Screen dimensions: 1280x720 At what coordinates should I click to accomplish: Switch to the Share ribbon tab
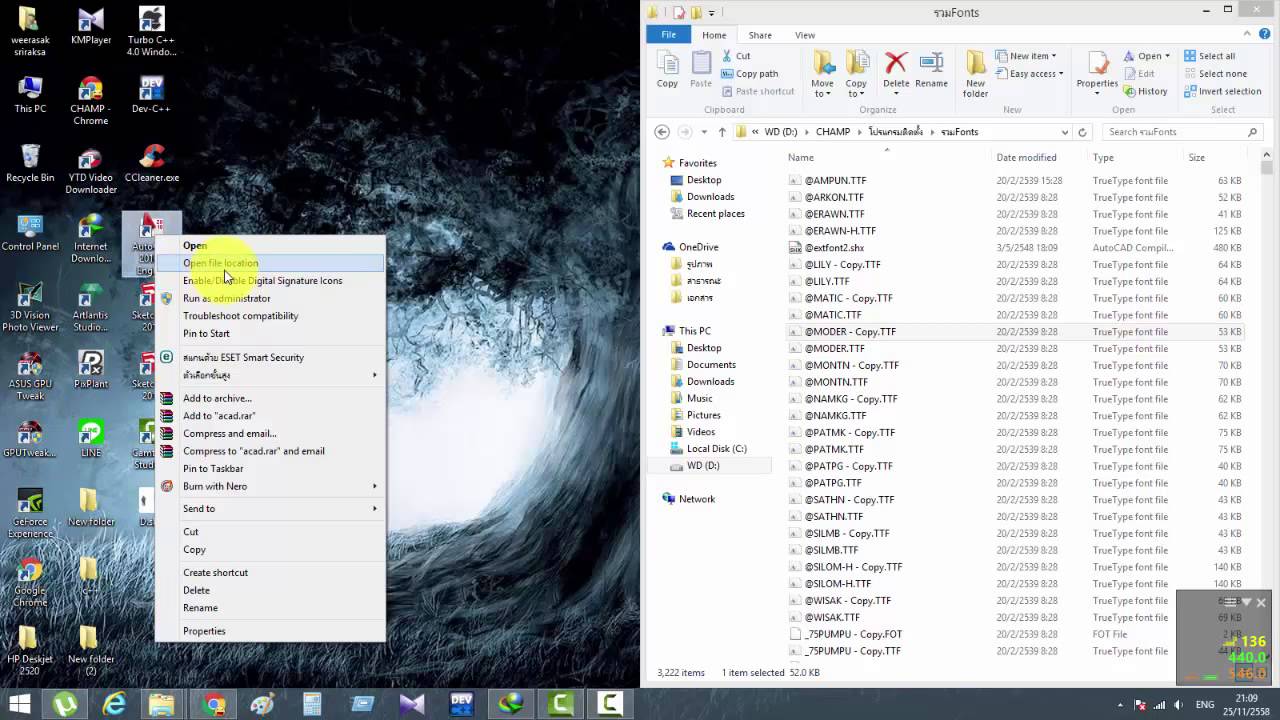pos(760,35)
